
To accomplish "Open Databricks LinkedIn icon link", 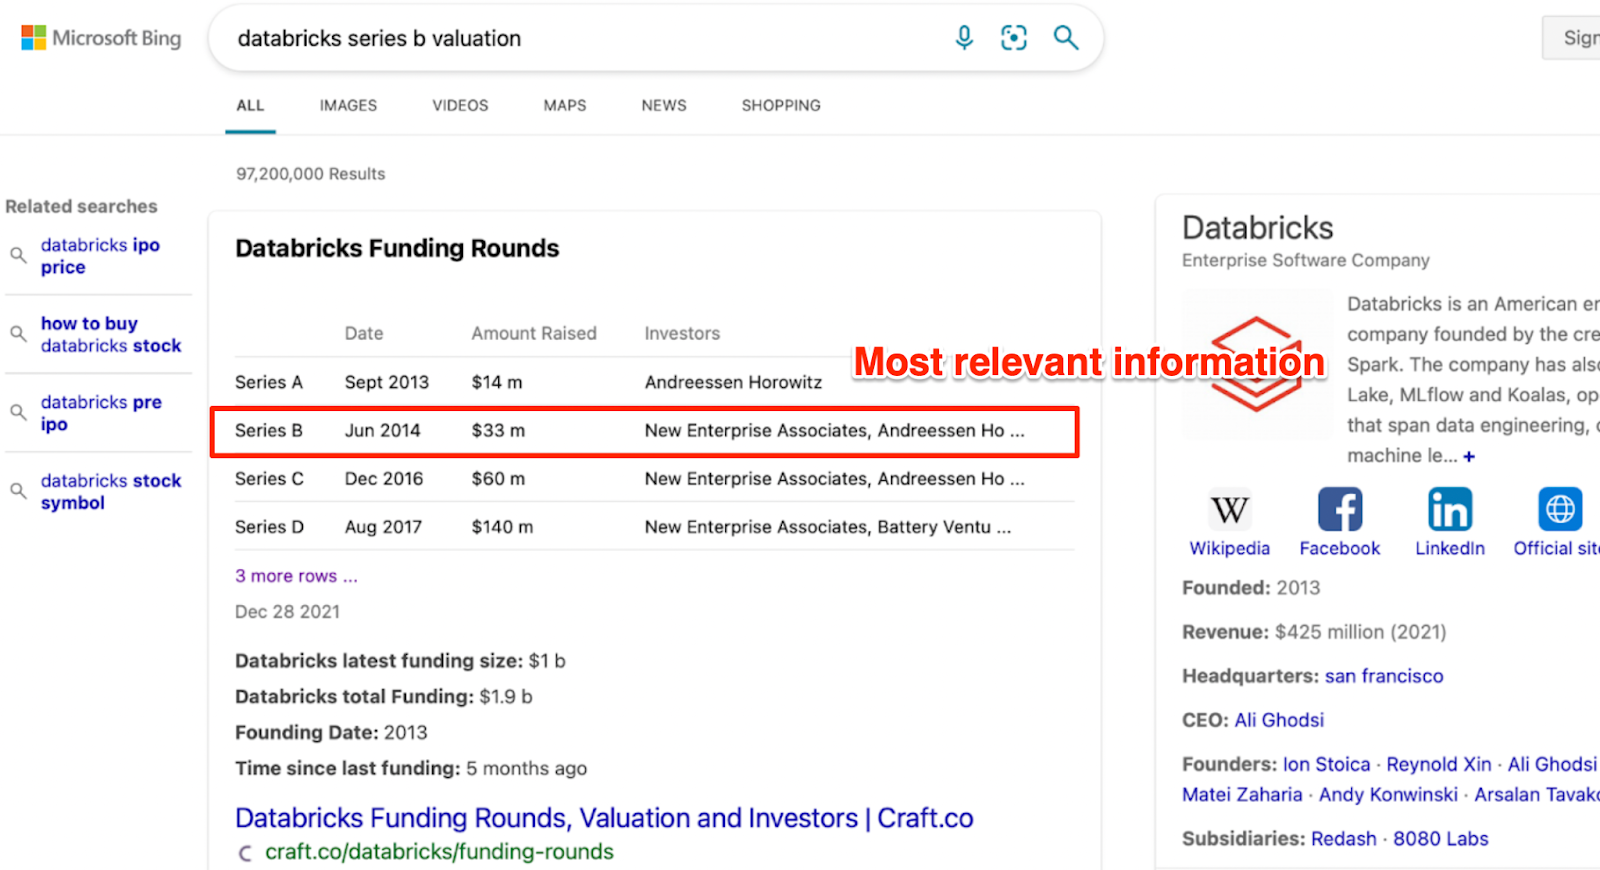I will (1449, 510).
